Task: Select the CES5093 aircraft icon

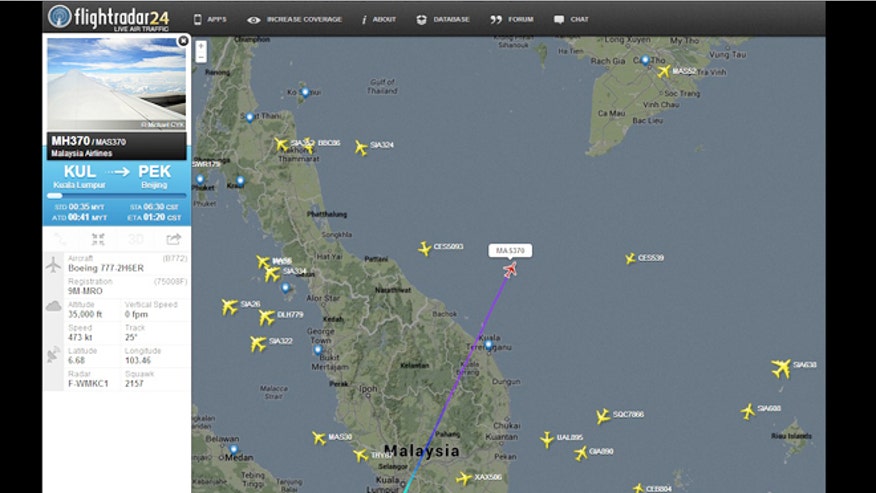Action: (x=425, y=248)
